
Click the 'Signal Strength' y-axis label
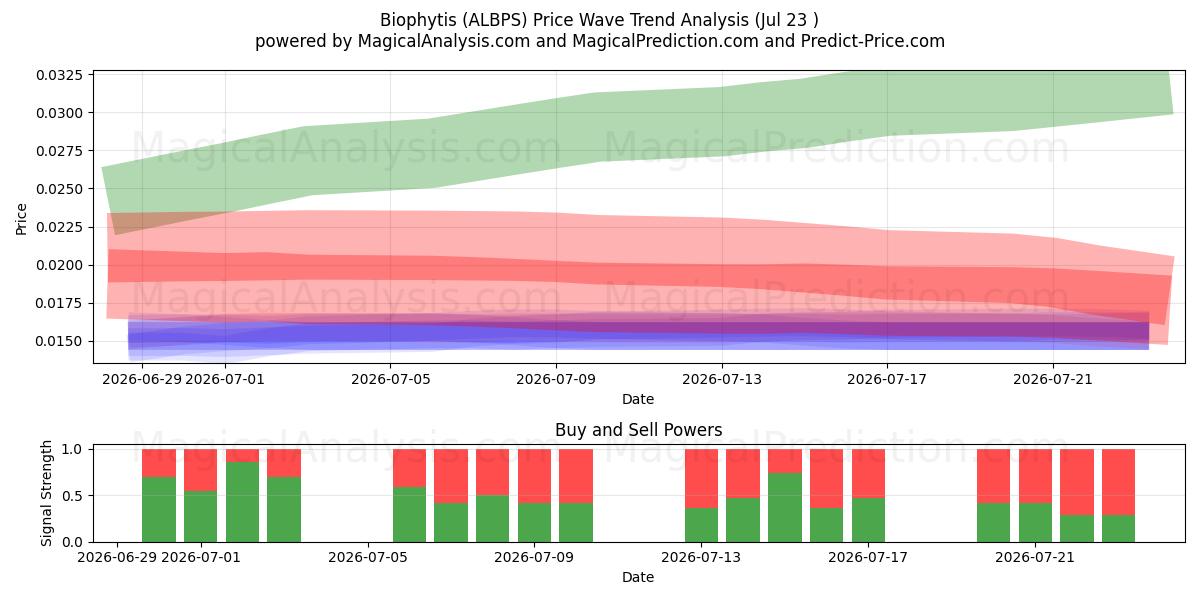coord(47,495)
